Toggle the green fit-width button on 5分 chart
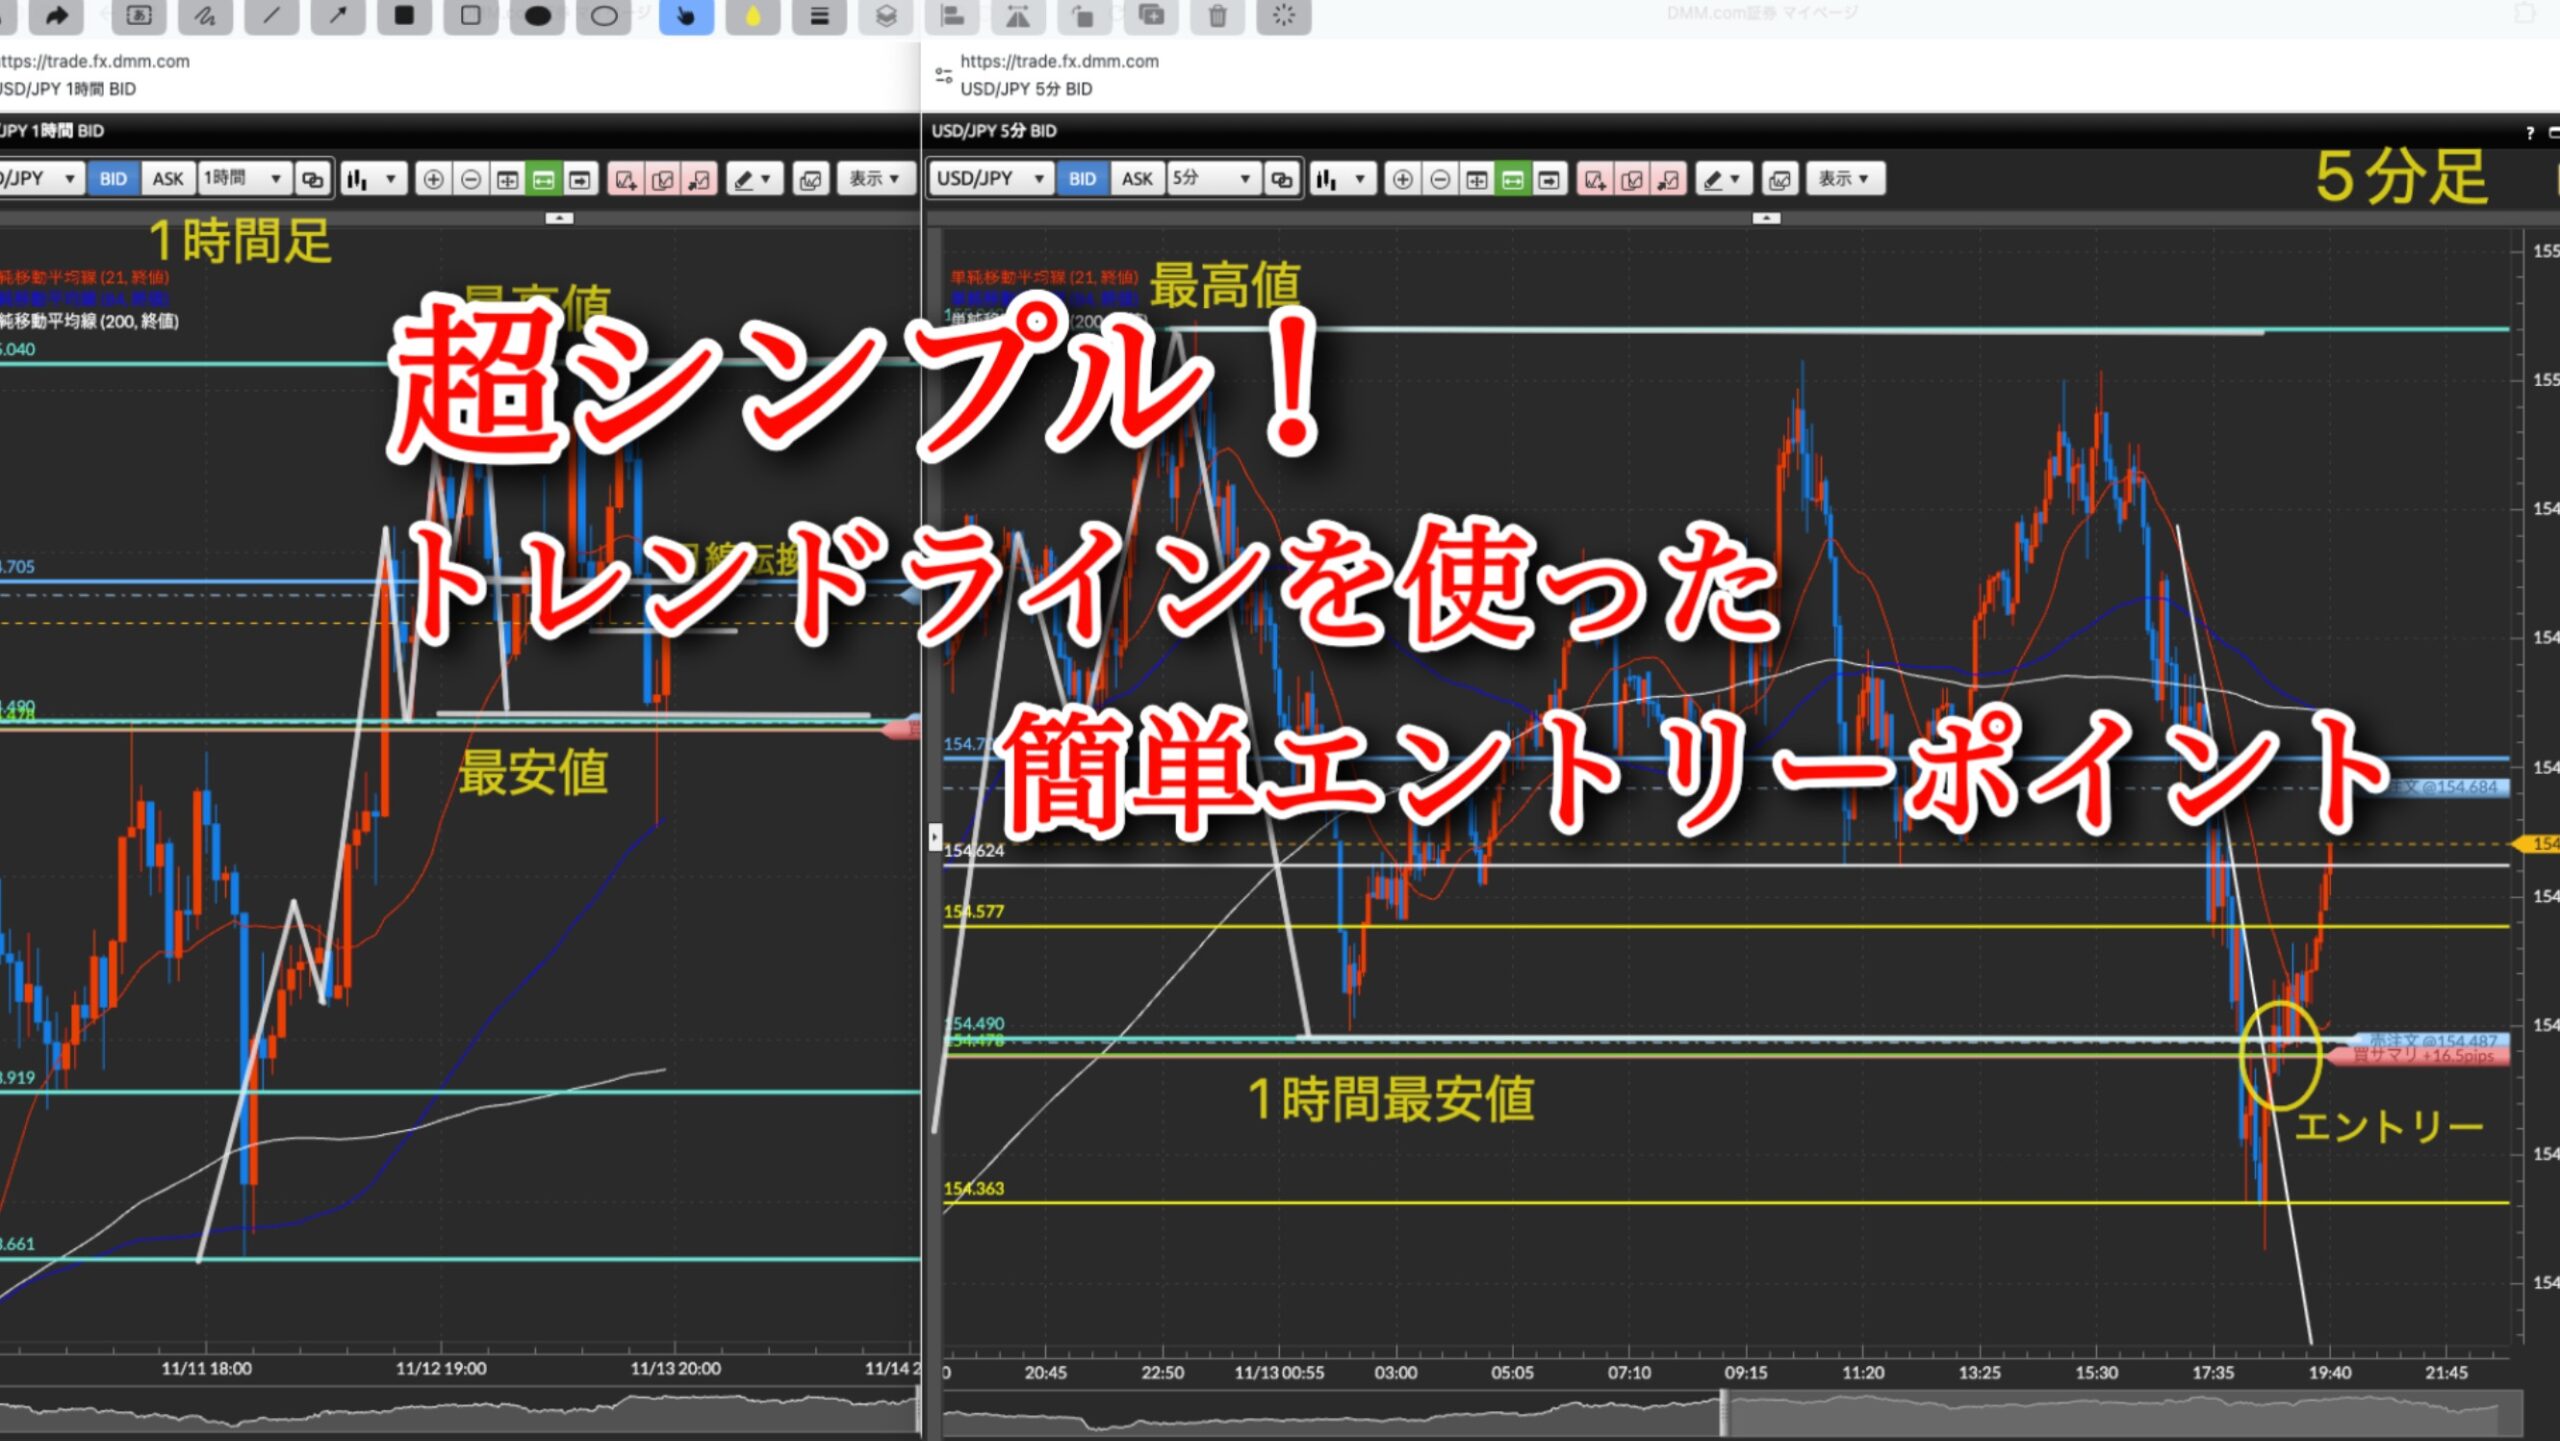The width and height of the screenshot is (2560, 1441). 1512,179
